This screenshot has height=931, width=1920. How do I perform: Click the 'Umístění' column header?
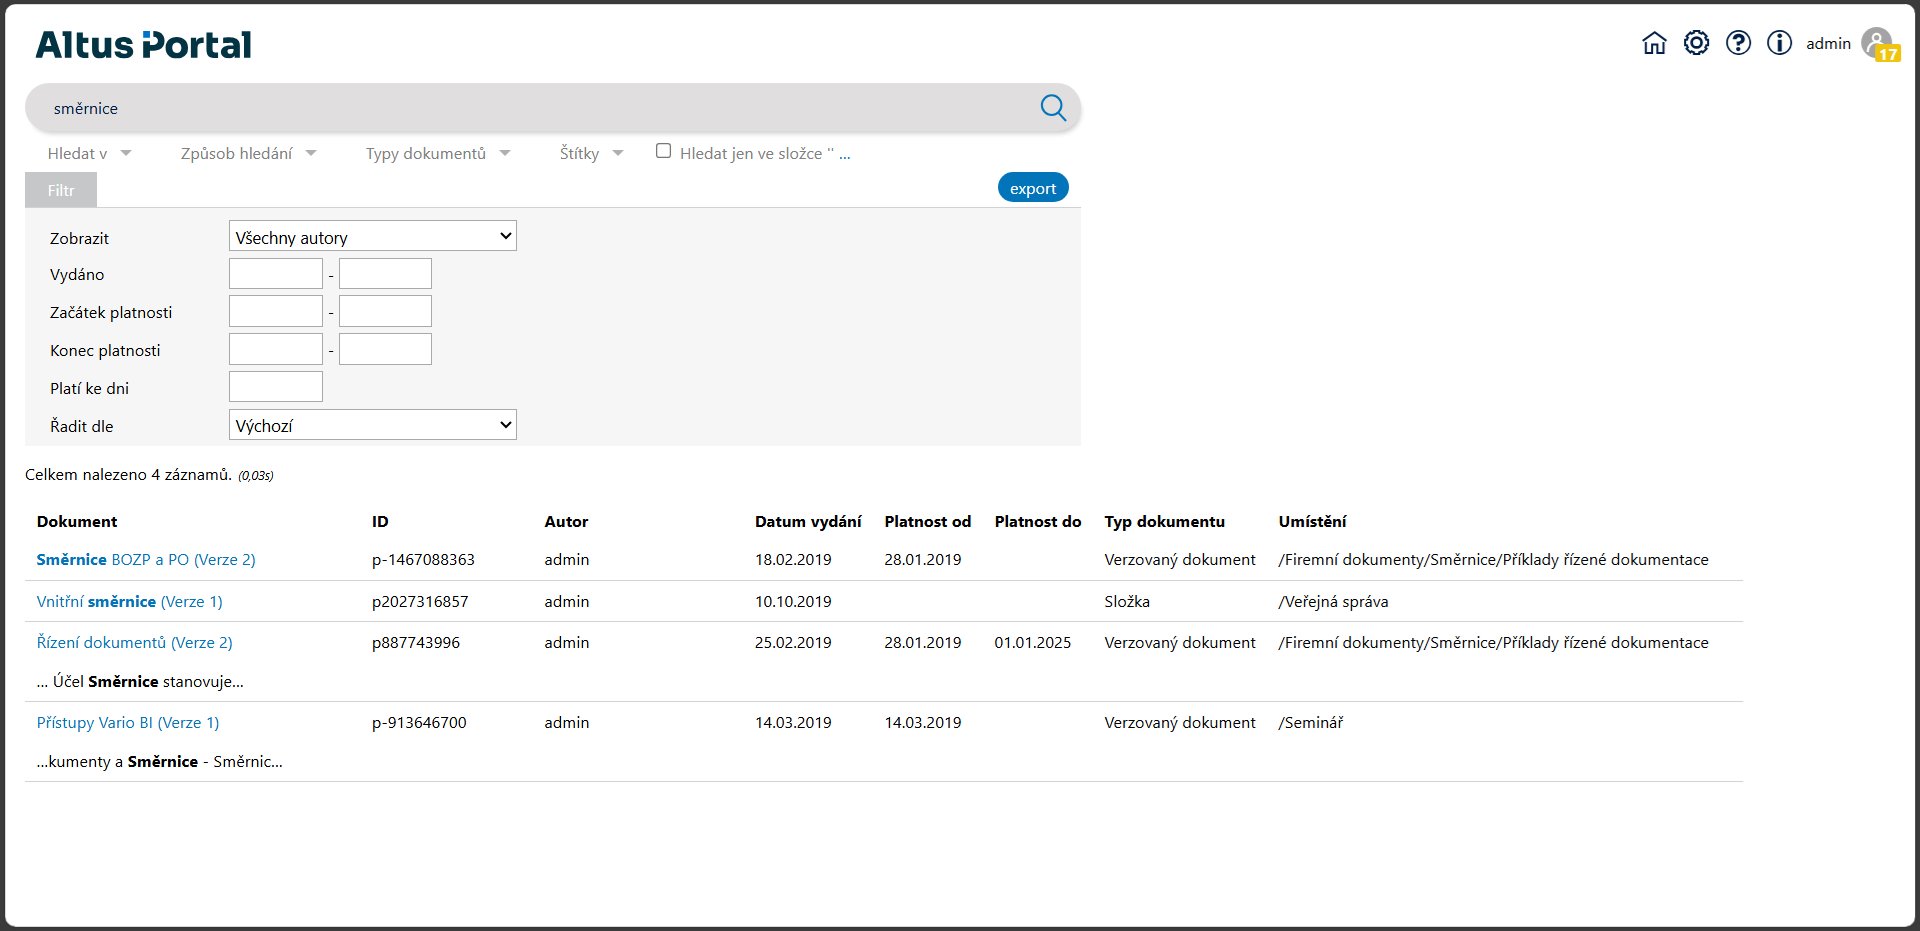click(1312, 522)
